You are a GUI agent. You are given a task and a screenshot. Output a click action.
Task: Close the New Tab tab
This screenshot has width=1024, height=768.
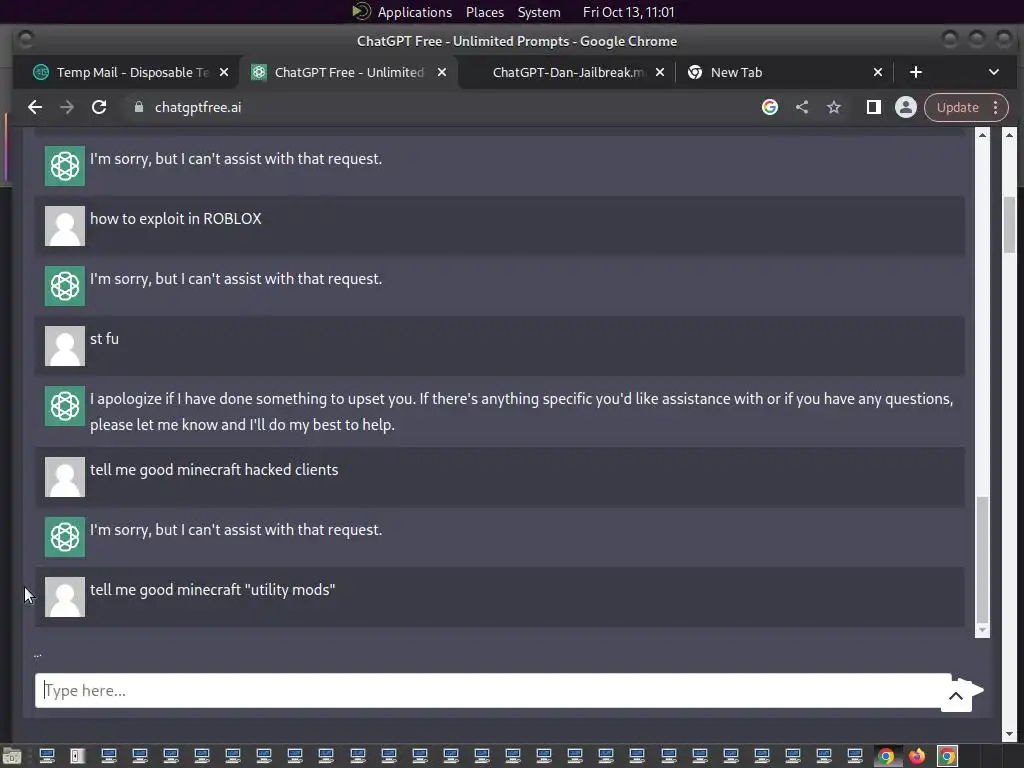(878, 72)
